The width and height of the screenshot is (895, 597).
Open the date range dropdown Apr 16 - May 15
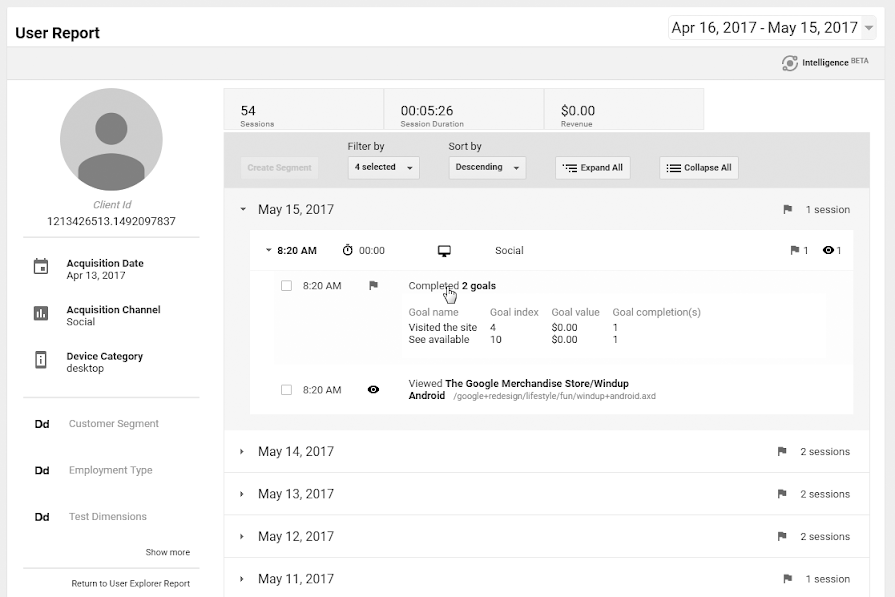coord(772,27)
